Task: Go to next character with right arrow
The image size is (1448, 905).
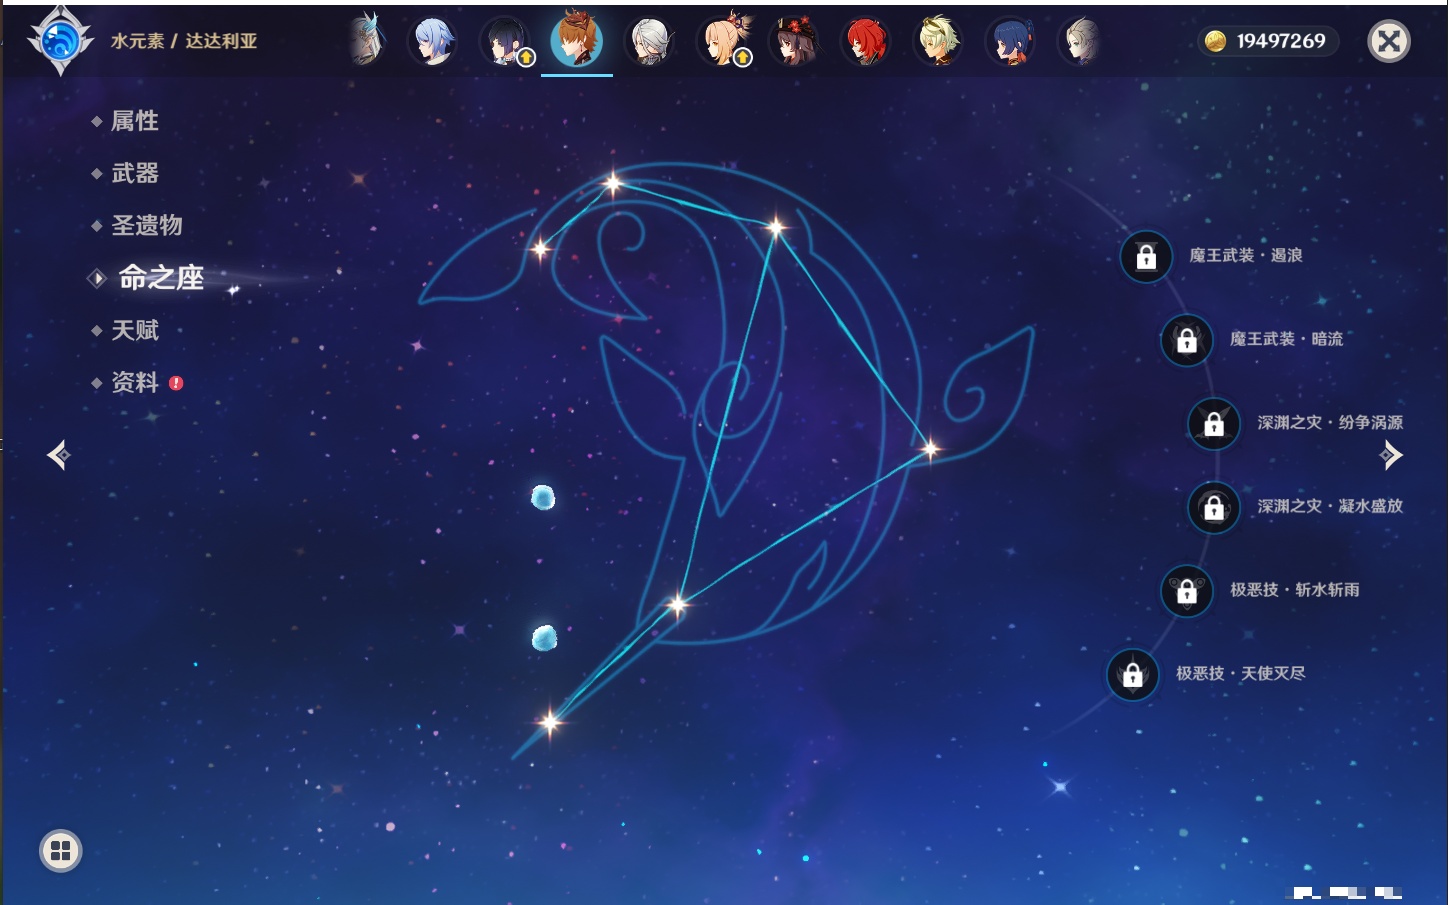Action: point(1391,456)
